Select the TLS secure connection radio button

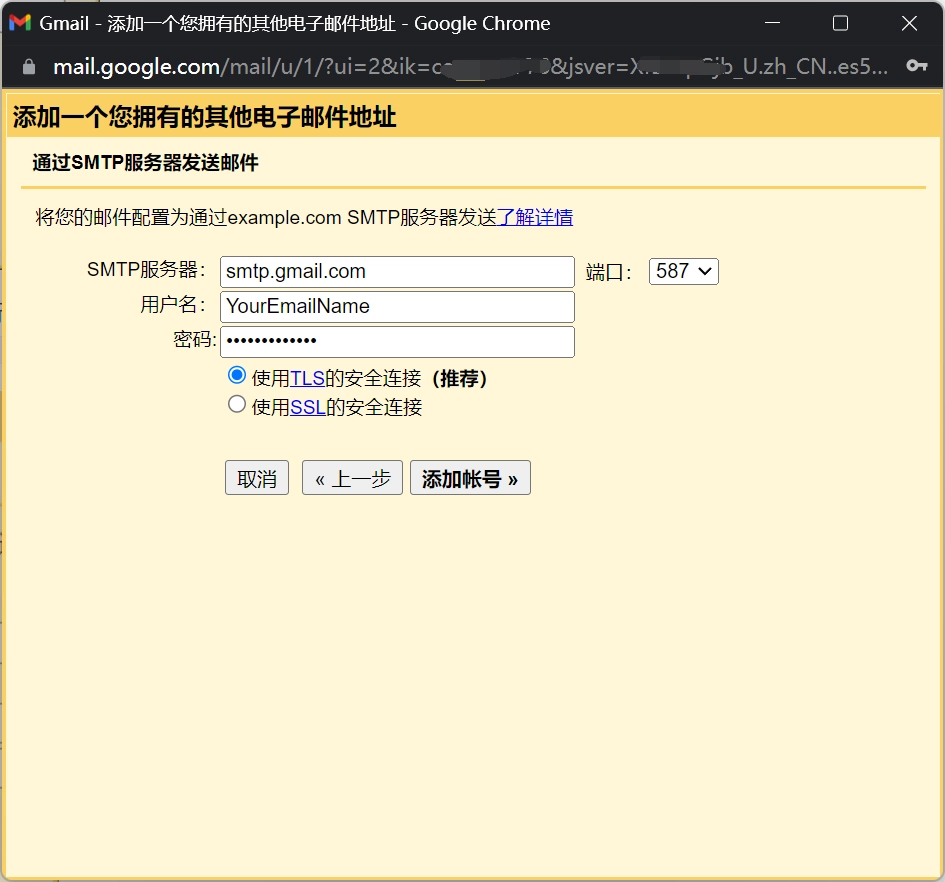[237, 376]
